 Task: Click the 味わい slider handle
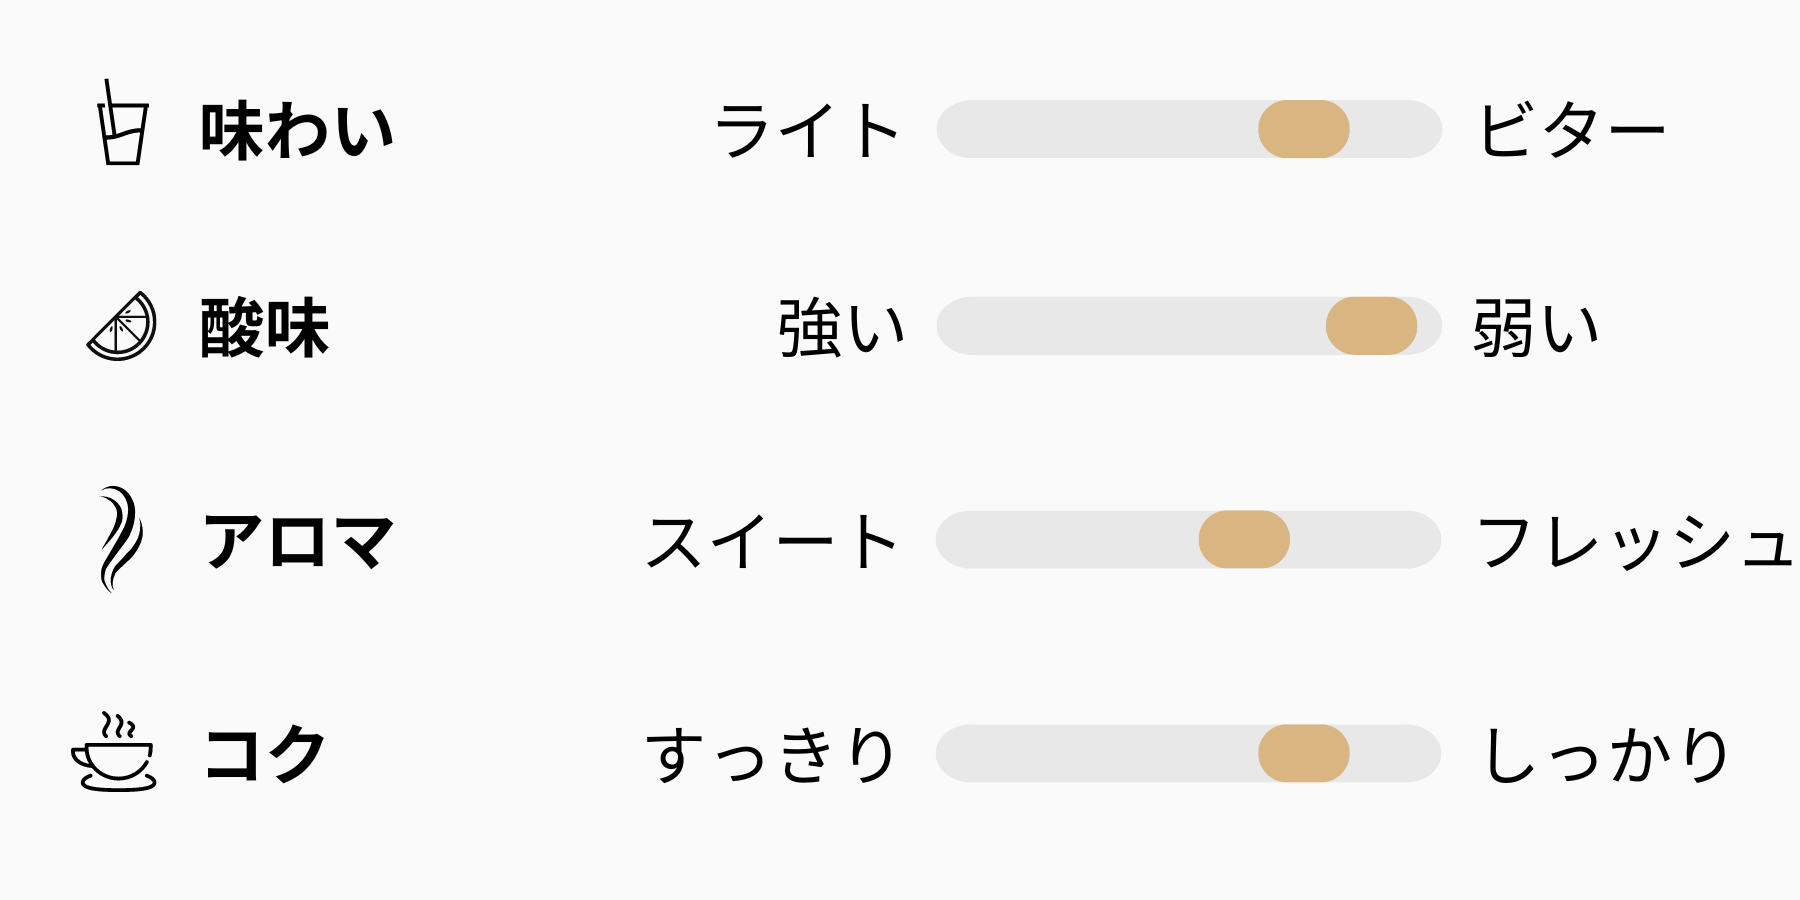[1303, 129]
